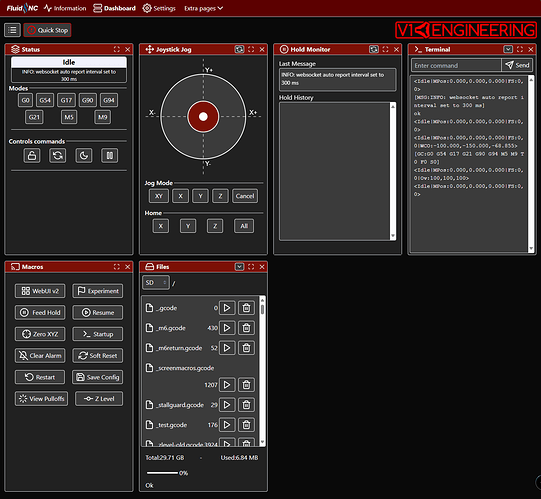Run the Zero XYZ macro
The width and height of the screenshot is (541, 499).
[40, 334]
